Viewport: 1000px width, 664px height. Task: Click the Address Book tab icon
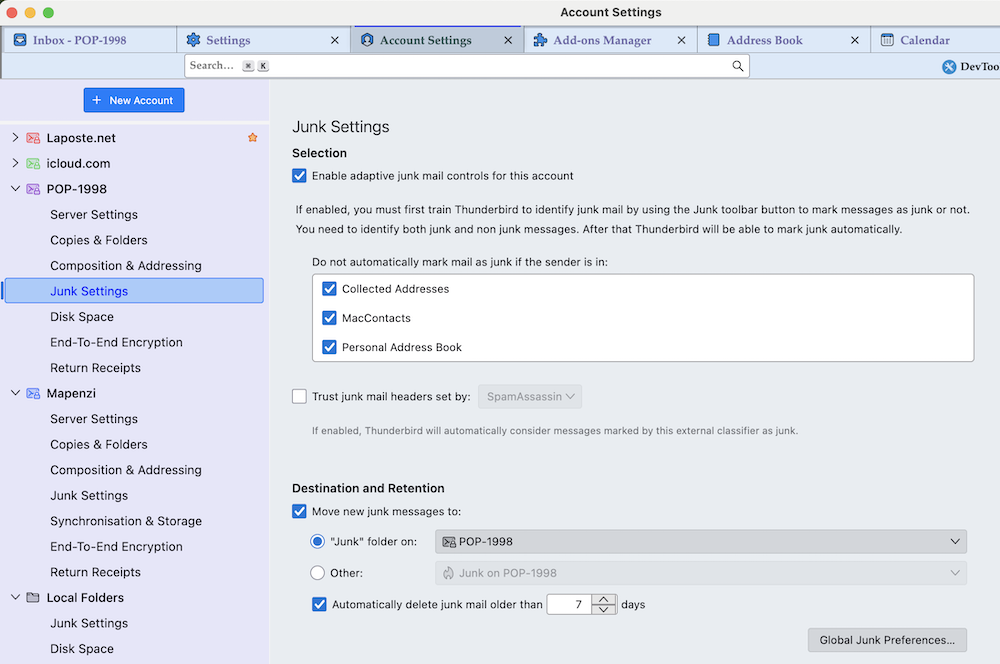[714, 40]
